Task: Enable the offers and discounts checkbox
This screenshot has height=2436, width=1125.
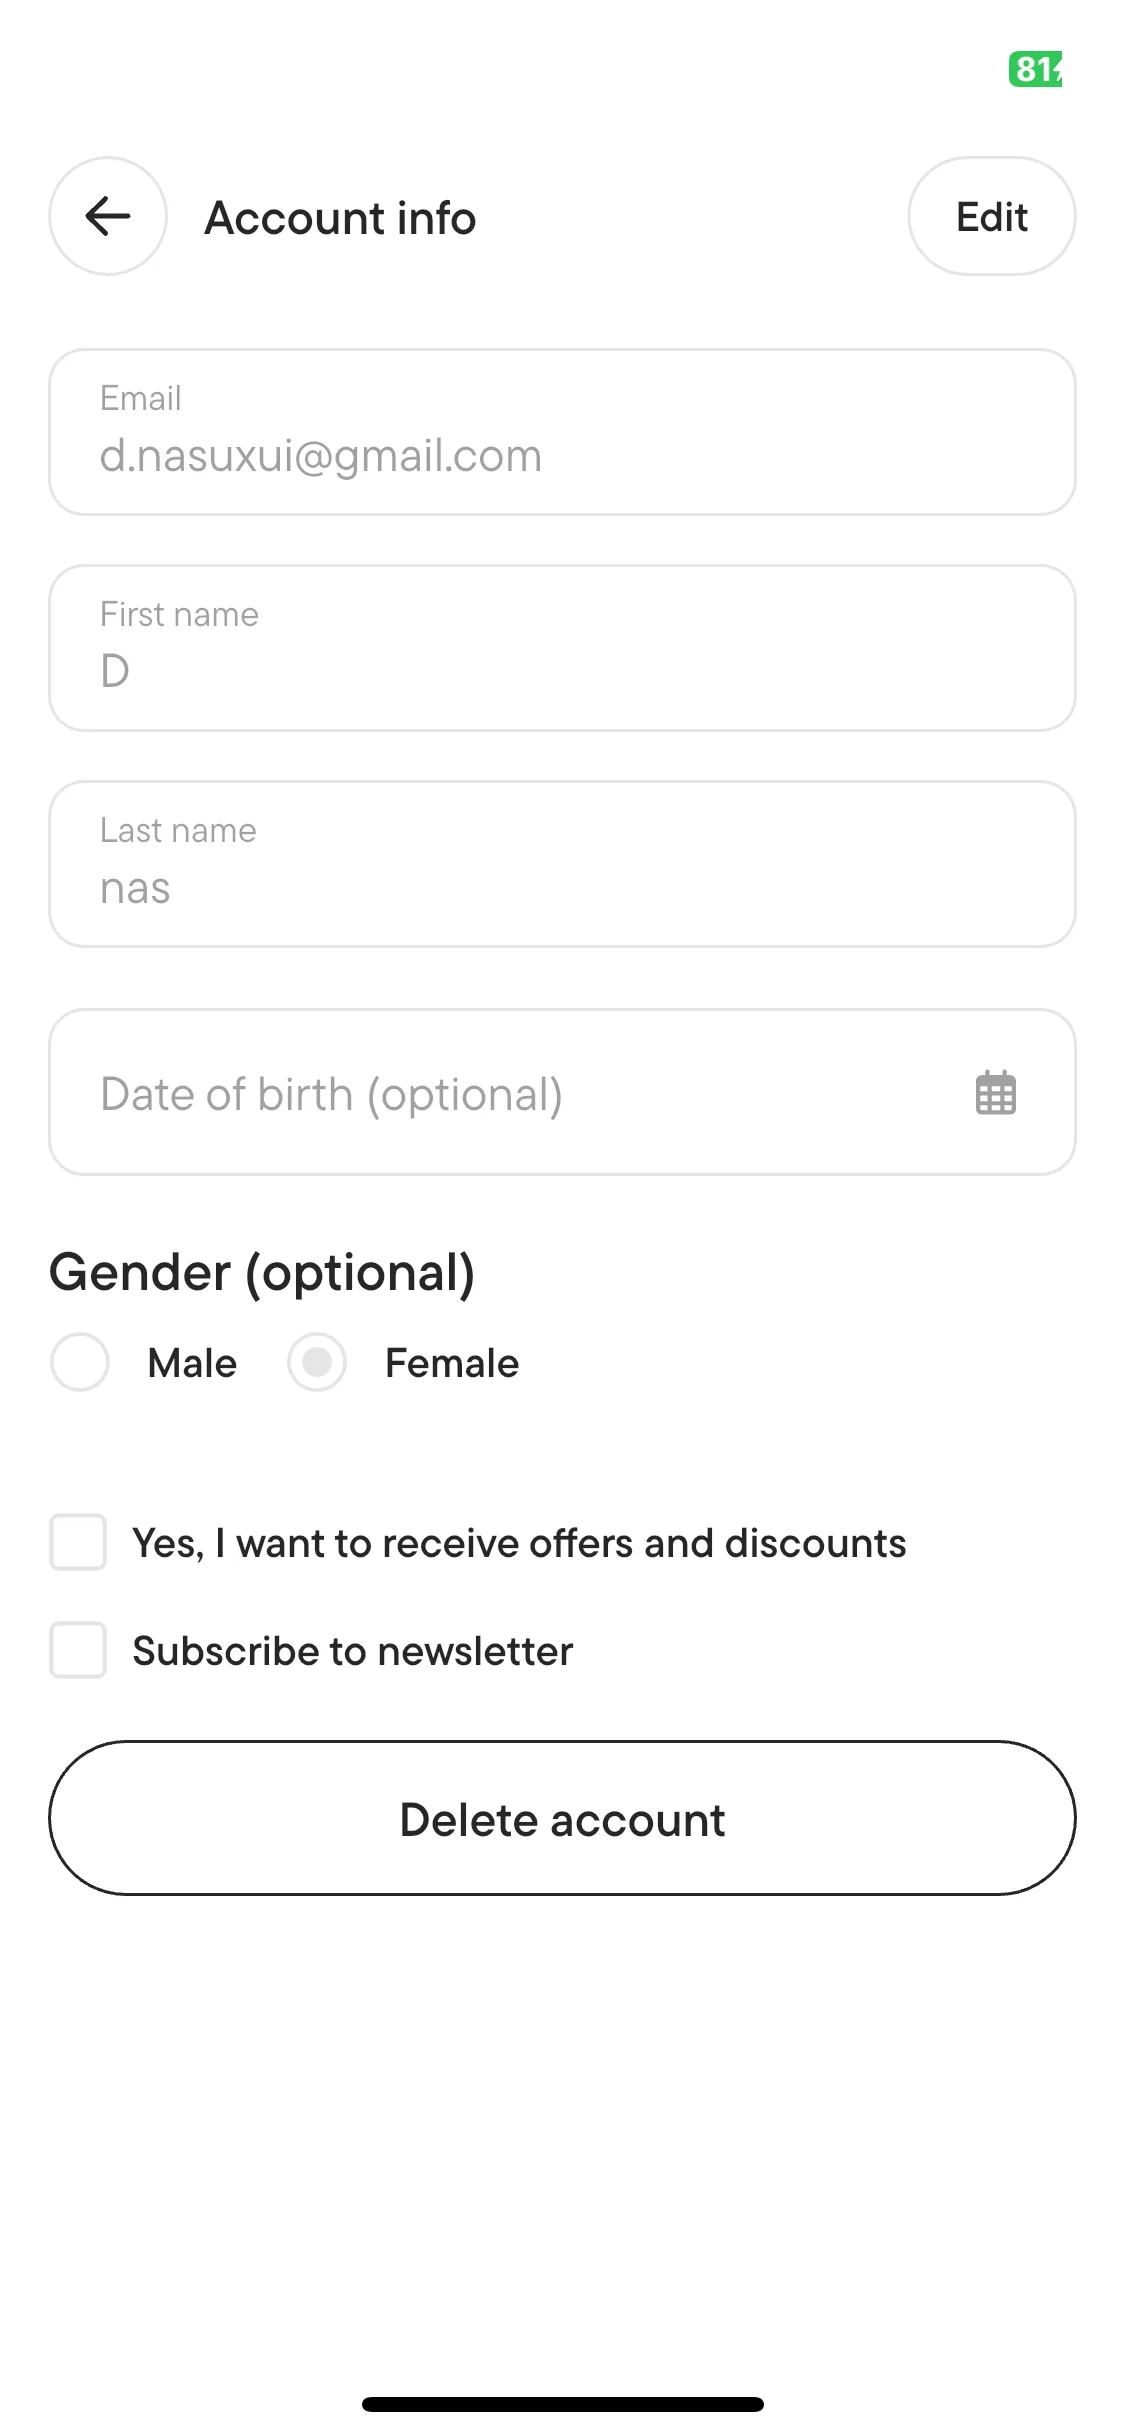Action: (78, 1542)
